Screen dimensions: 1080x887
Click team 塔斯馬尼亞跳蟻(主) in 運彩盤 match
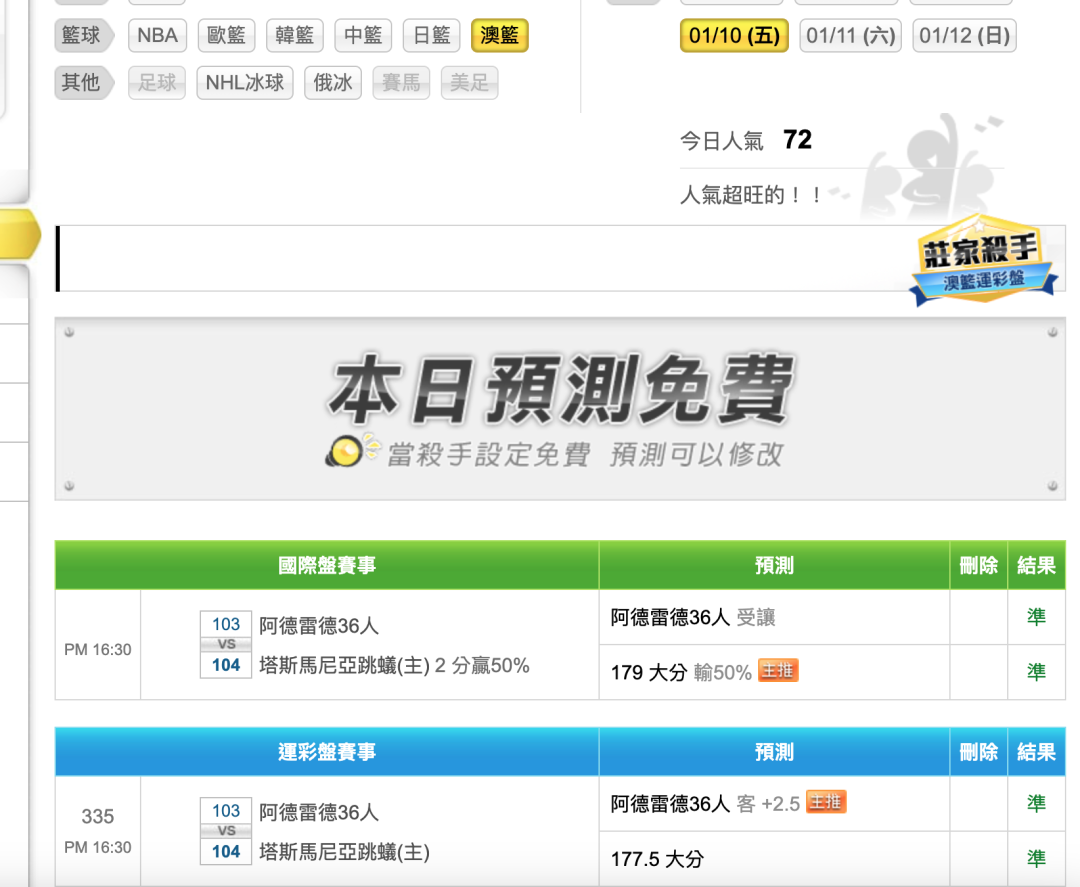(x=344, y=852)
